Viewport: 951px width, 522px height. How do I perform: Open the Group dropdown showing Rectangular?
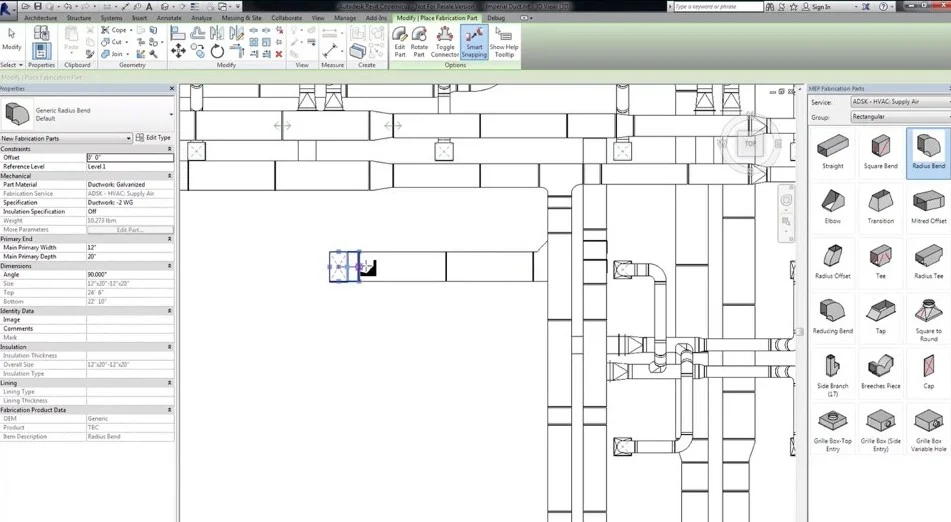pyautogui.click(x=899, y=117)
